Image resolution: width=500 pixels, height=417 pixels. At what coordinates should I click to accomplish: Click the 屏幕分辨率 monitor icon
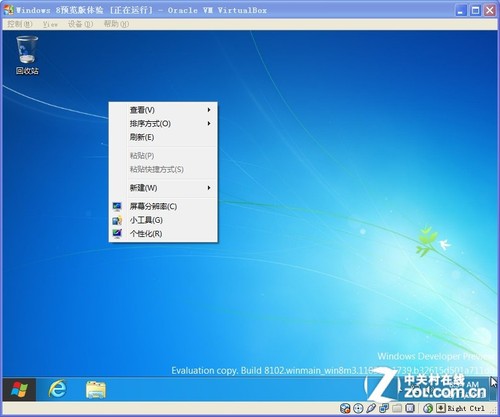tap(117, 206)
